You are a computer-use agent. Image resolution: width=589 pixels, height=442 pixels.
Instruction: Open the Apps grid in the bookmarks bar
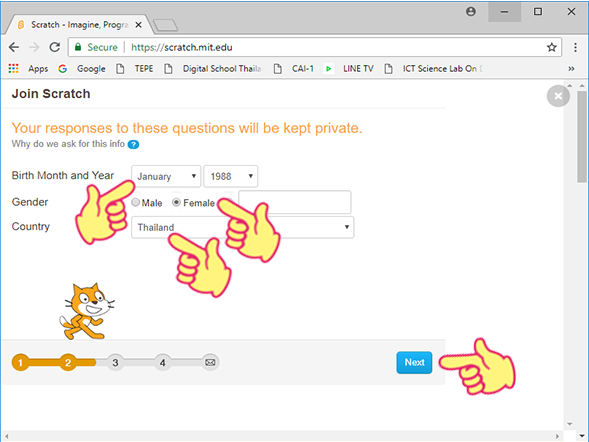(14, 68)
